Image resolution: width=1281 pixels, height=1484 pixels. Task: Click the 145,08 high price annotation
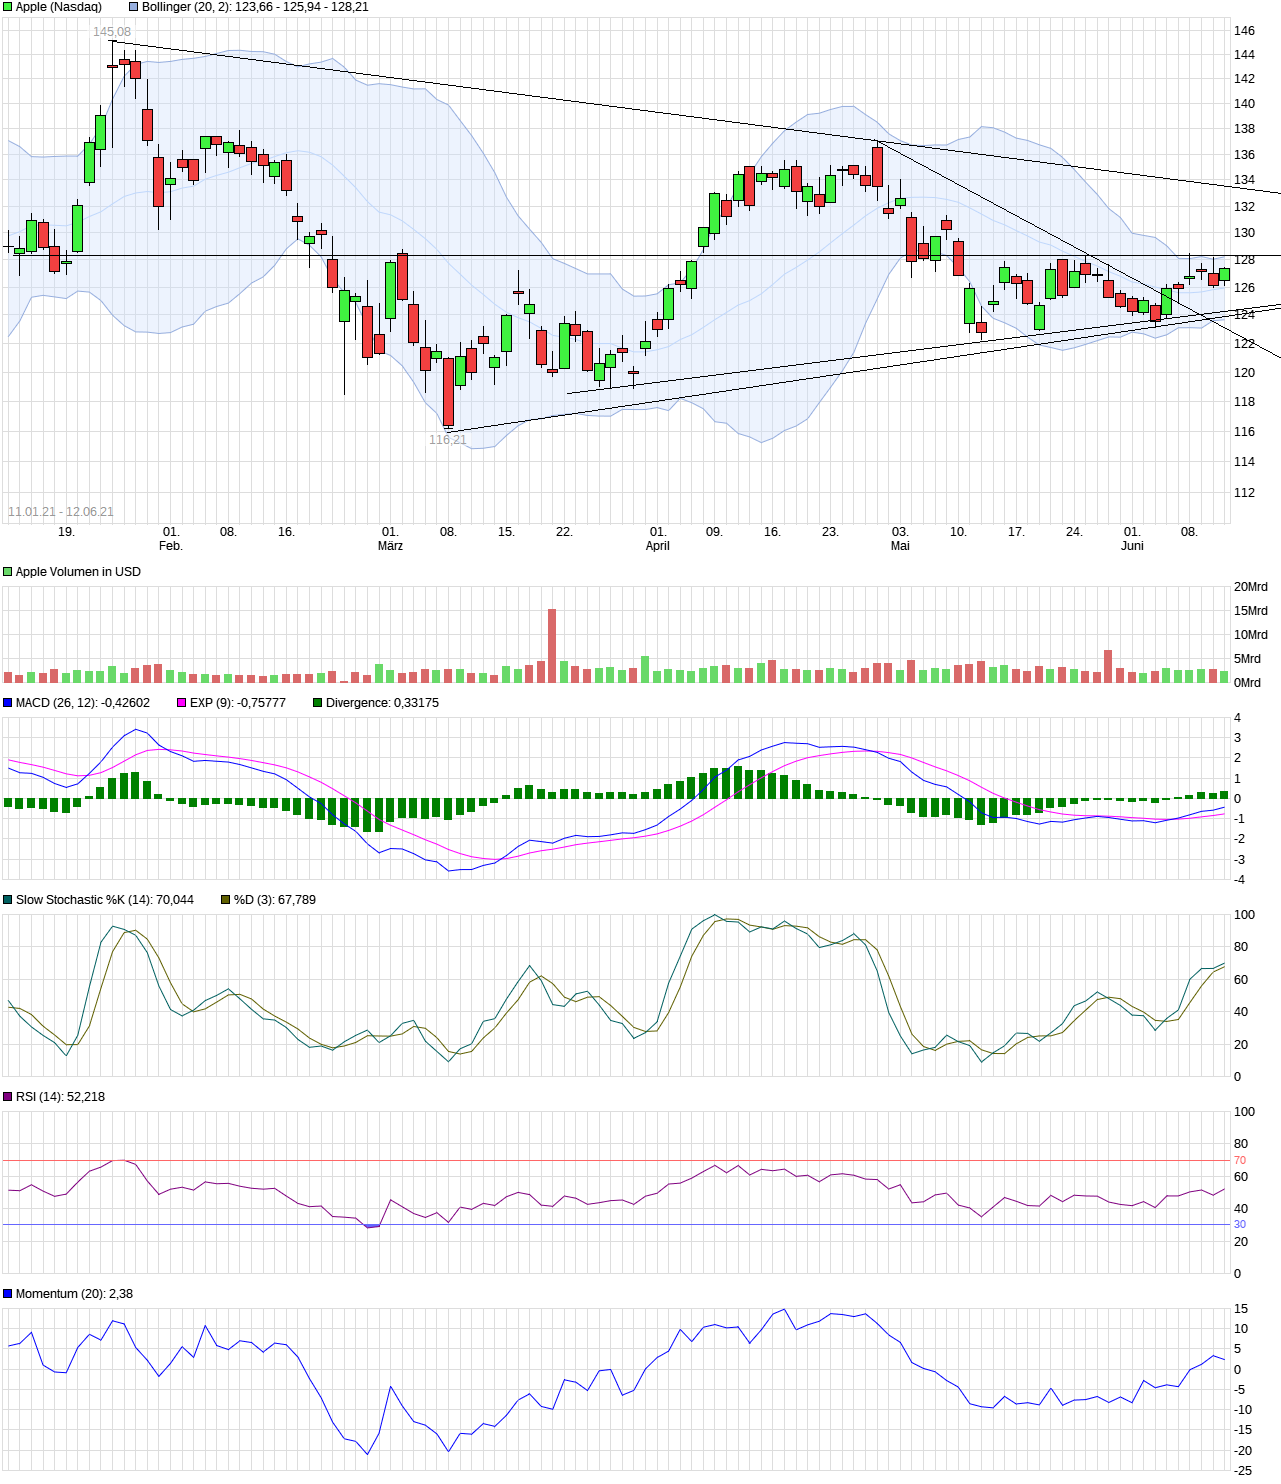[x=112, y=32]
